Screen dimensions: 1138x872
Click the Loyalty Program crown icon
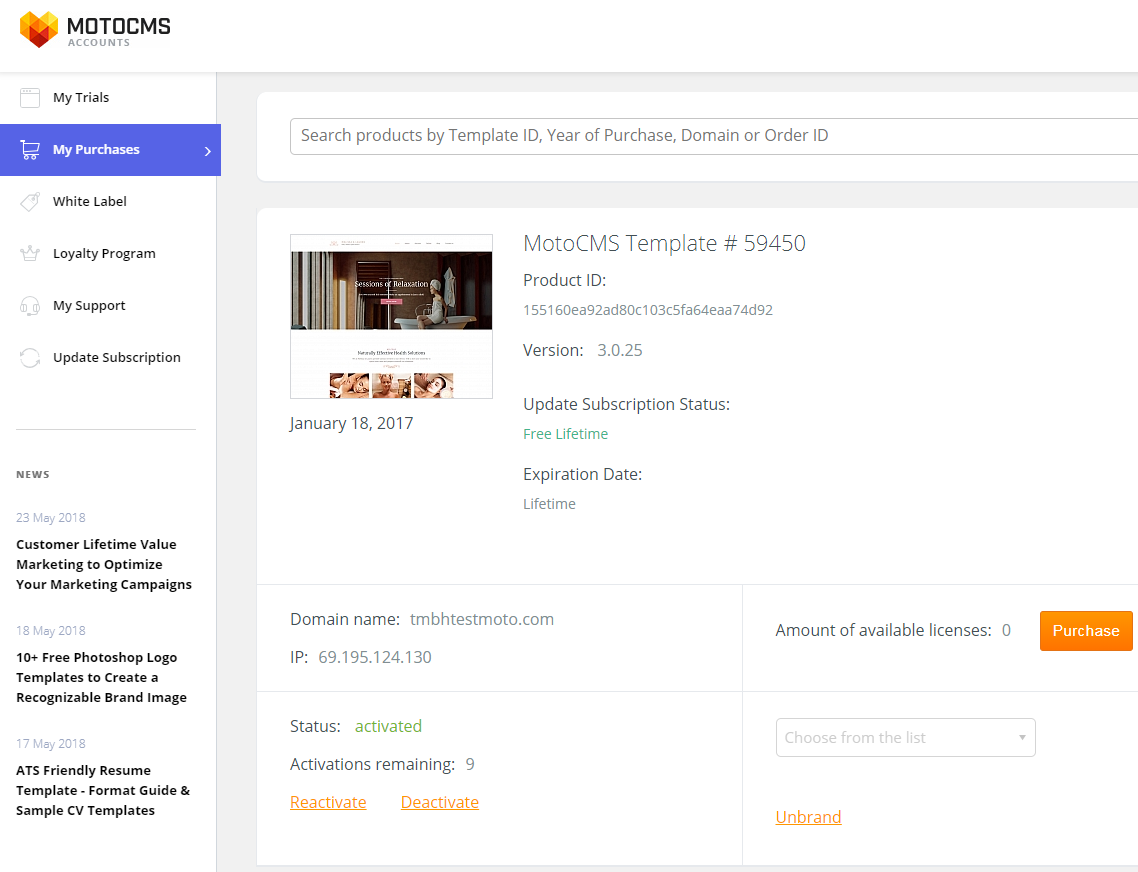(30, 253)
